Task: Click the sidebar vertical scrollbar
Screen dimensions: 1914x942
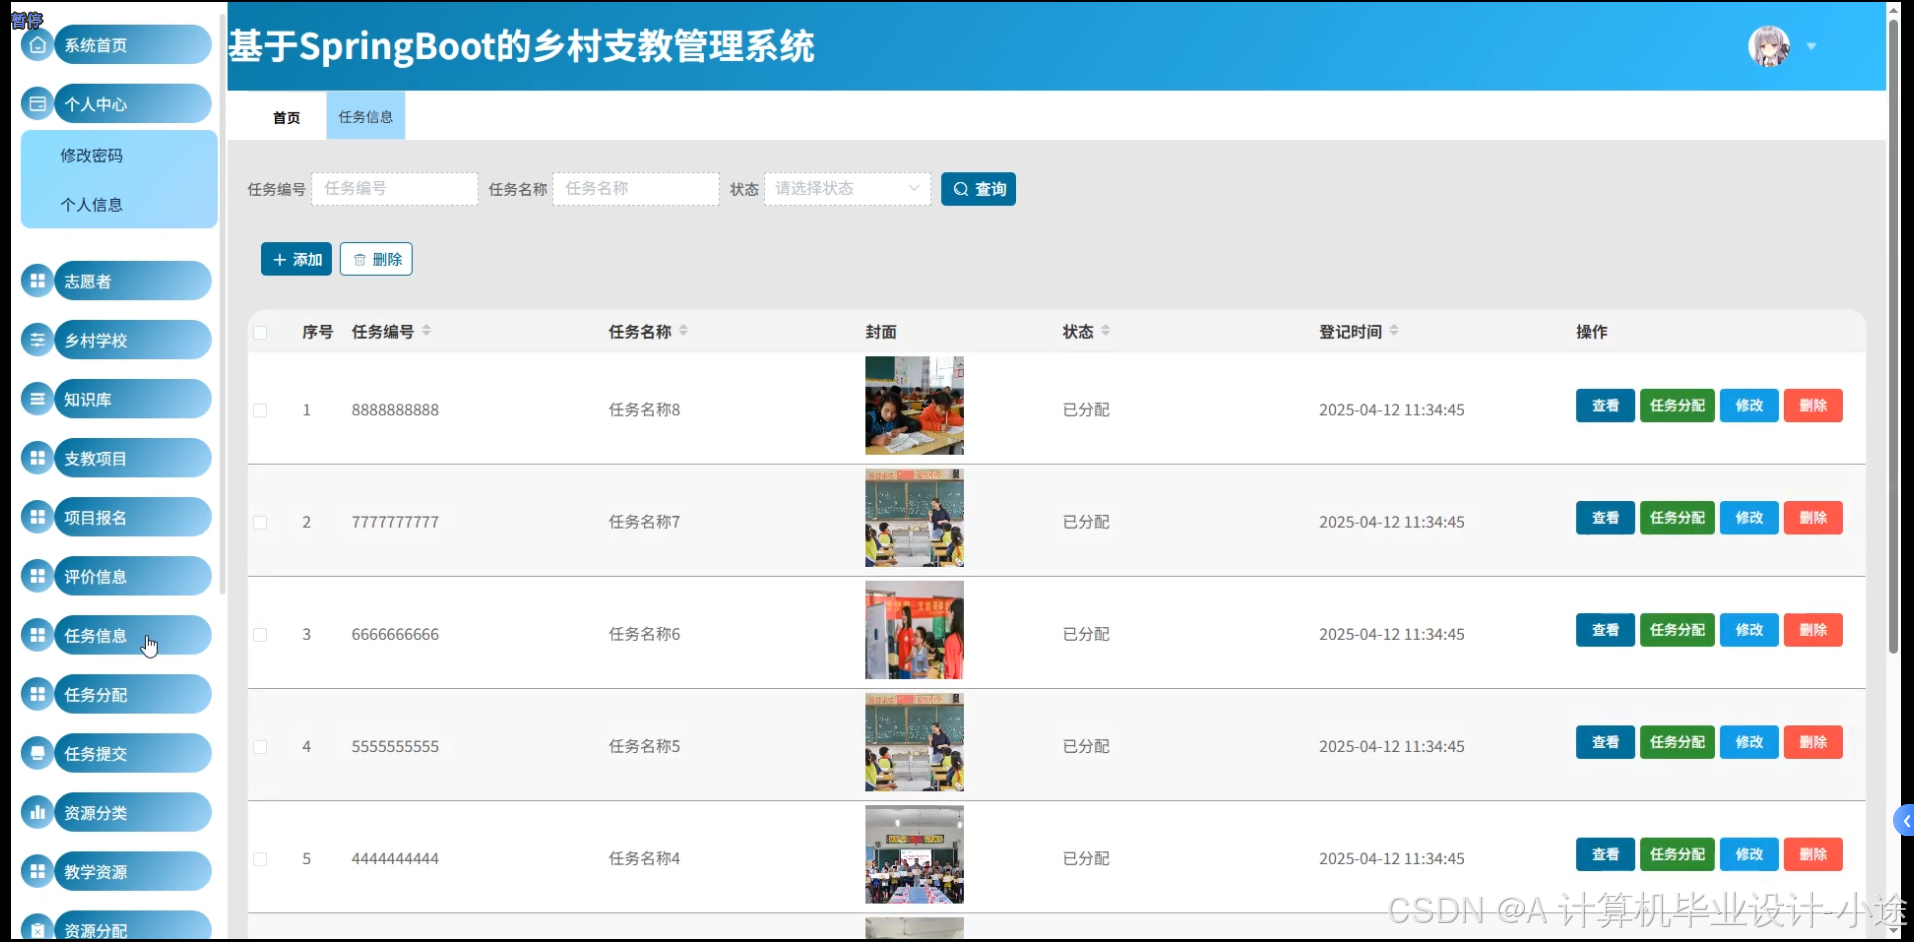Action: point(222,305)
